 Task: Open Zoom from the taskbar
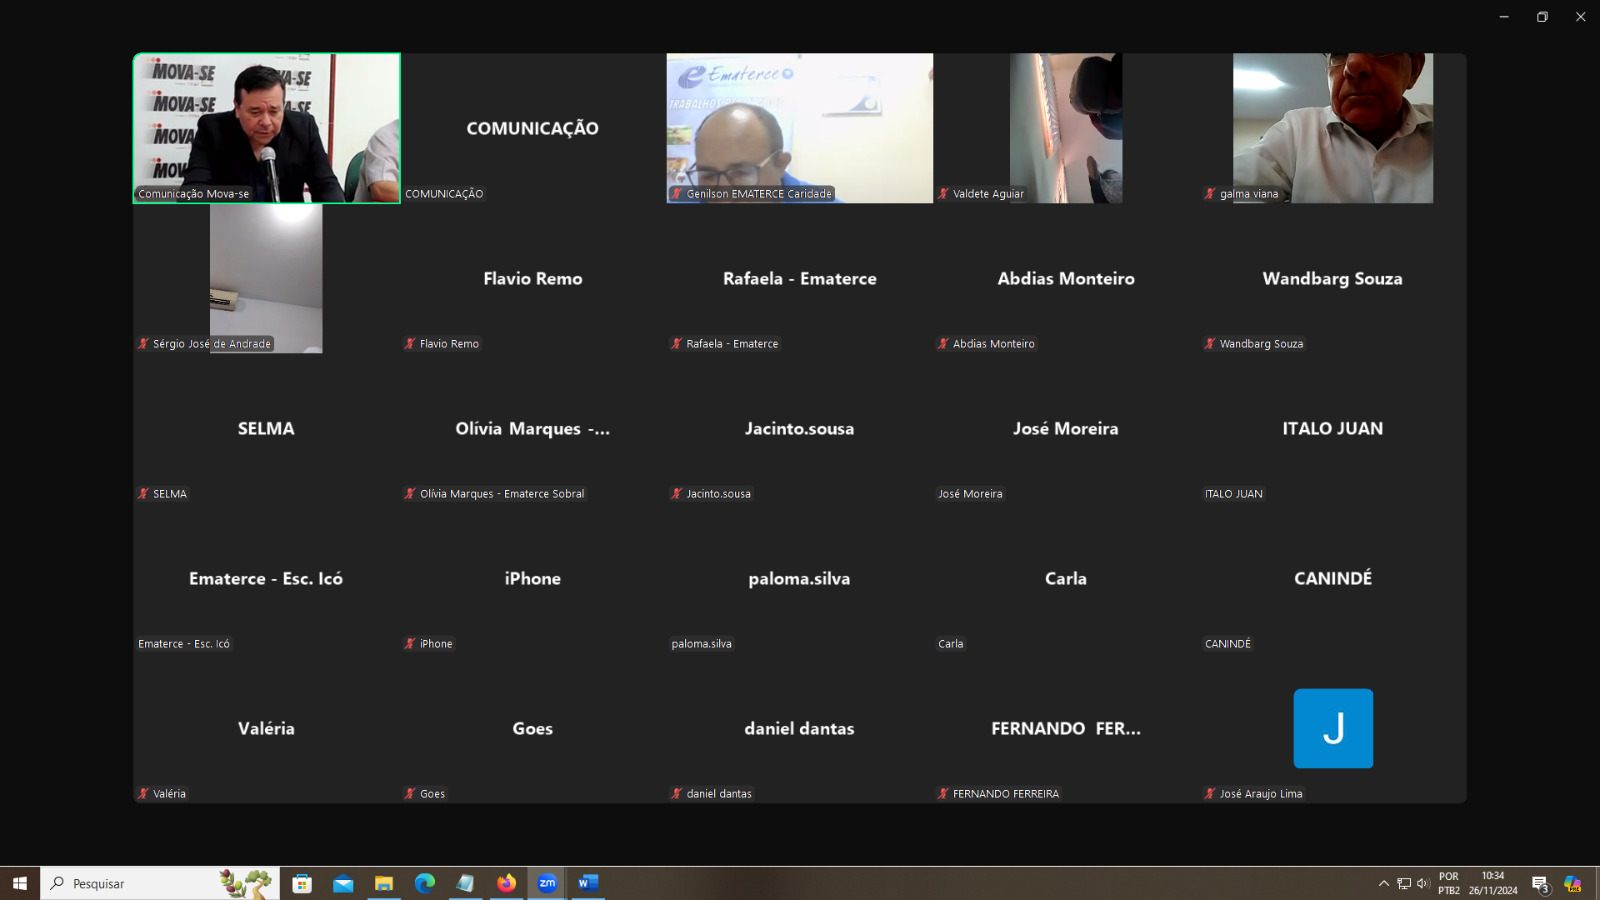(547, 883)
